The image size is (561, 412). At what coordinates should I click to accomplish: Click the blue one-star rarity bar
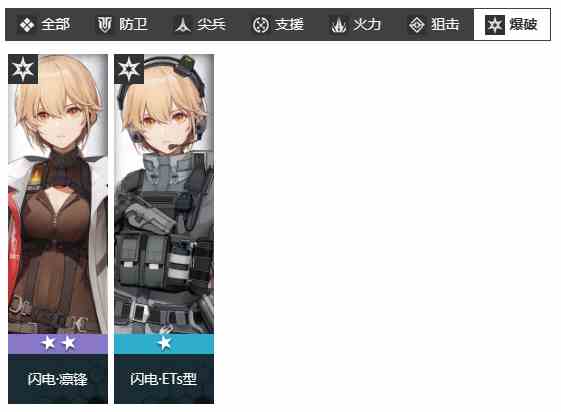tap(164, 344)
